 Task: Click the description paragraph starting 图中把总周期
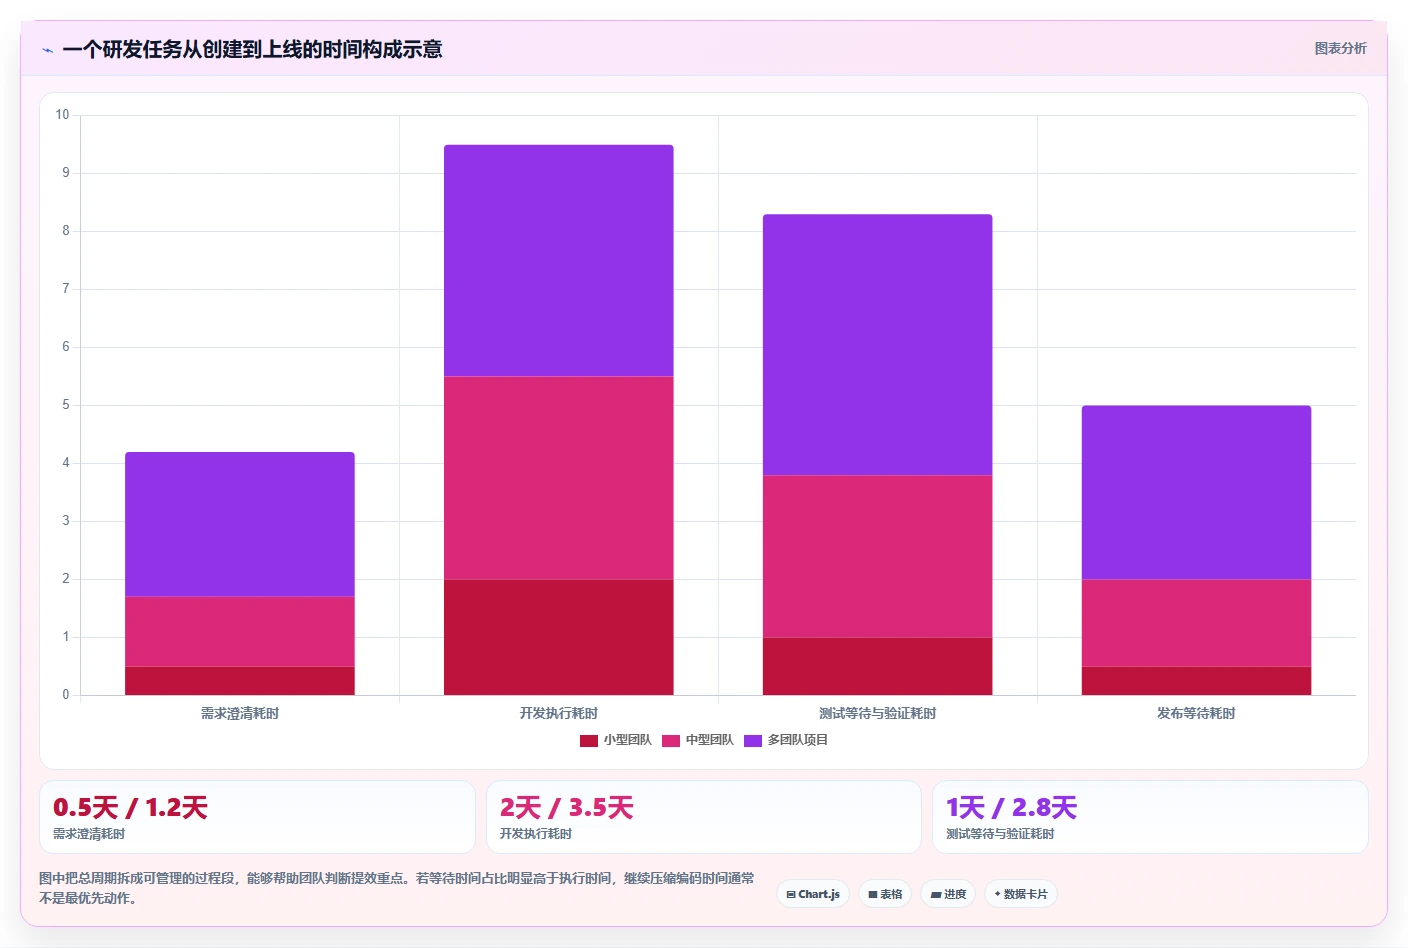click(397, 888)
